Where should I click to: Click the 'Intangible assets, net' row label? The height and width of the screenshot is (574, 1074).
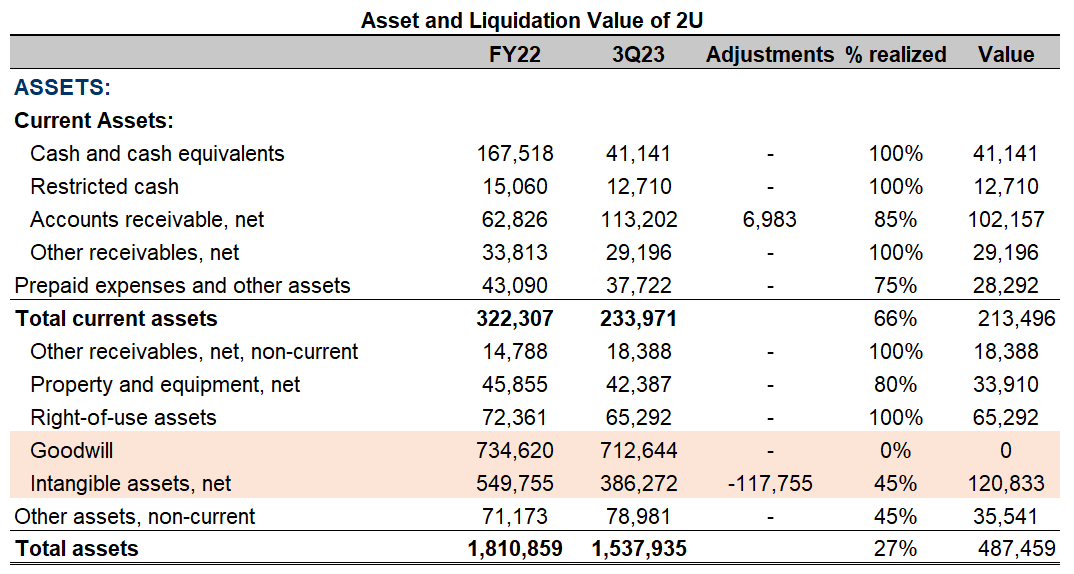pos(130,484)
